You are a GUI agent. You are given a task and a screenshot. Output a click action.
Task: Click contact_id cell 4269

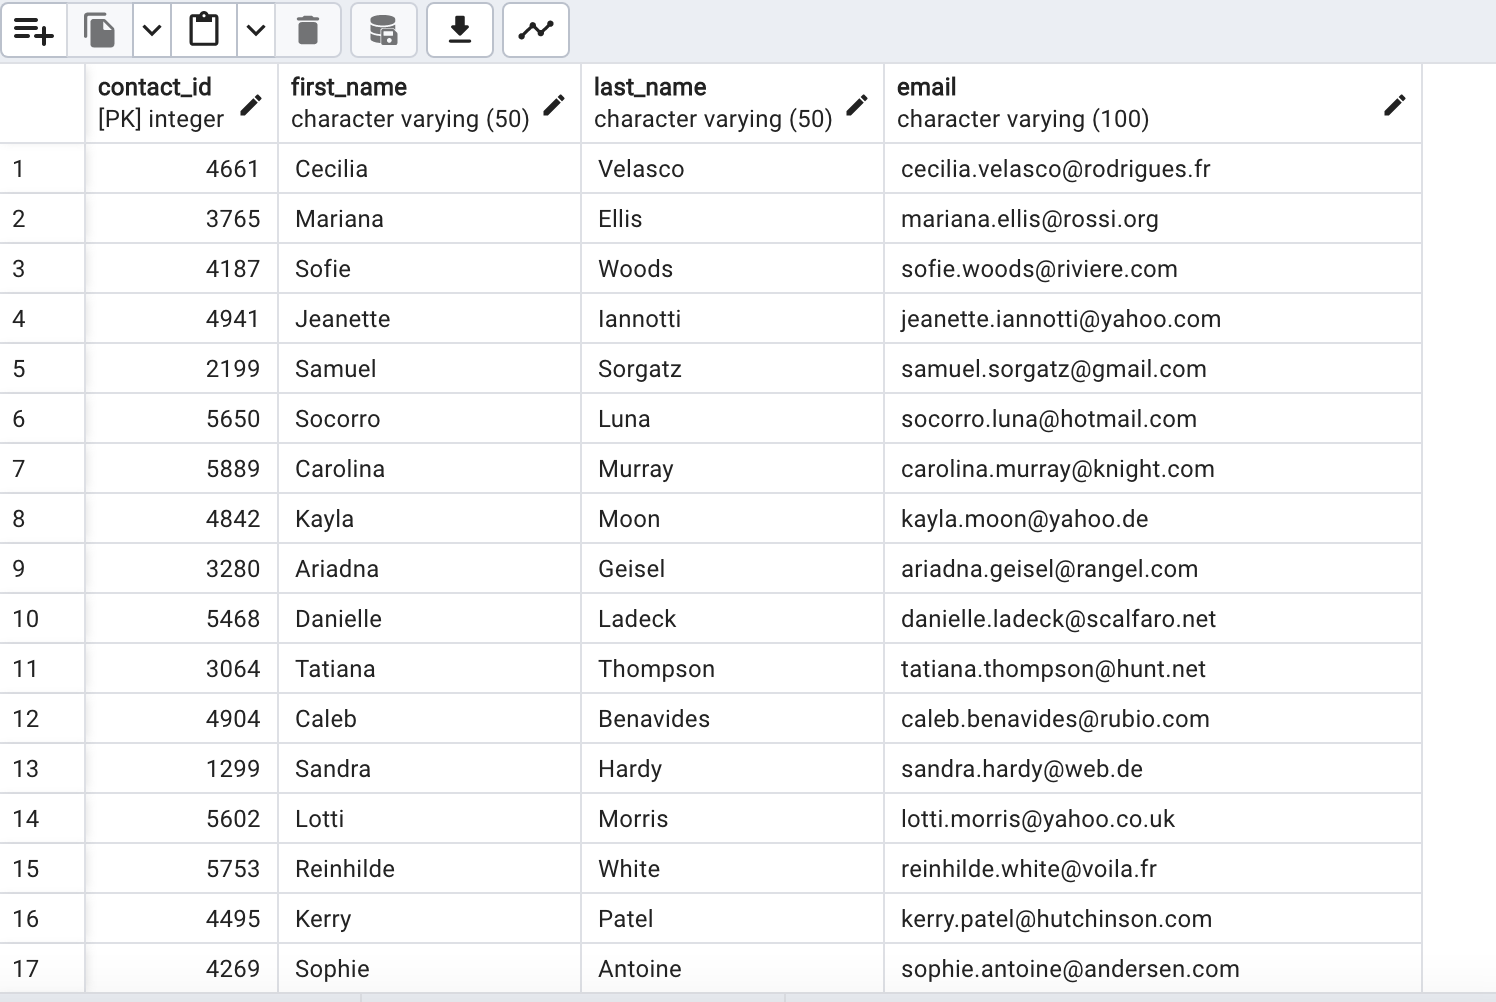[181, 969]
